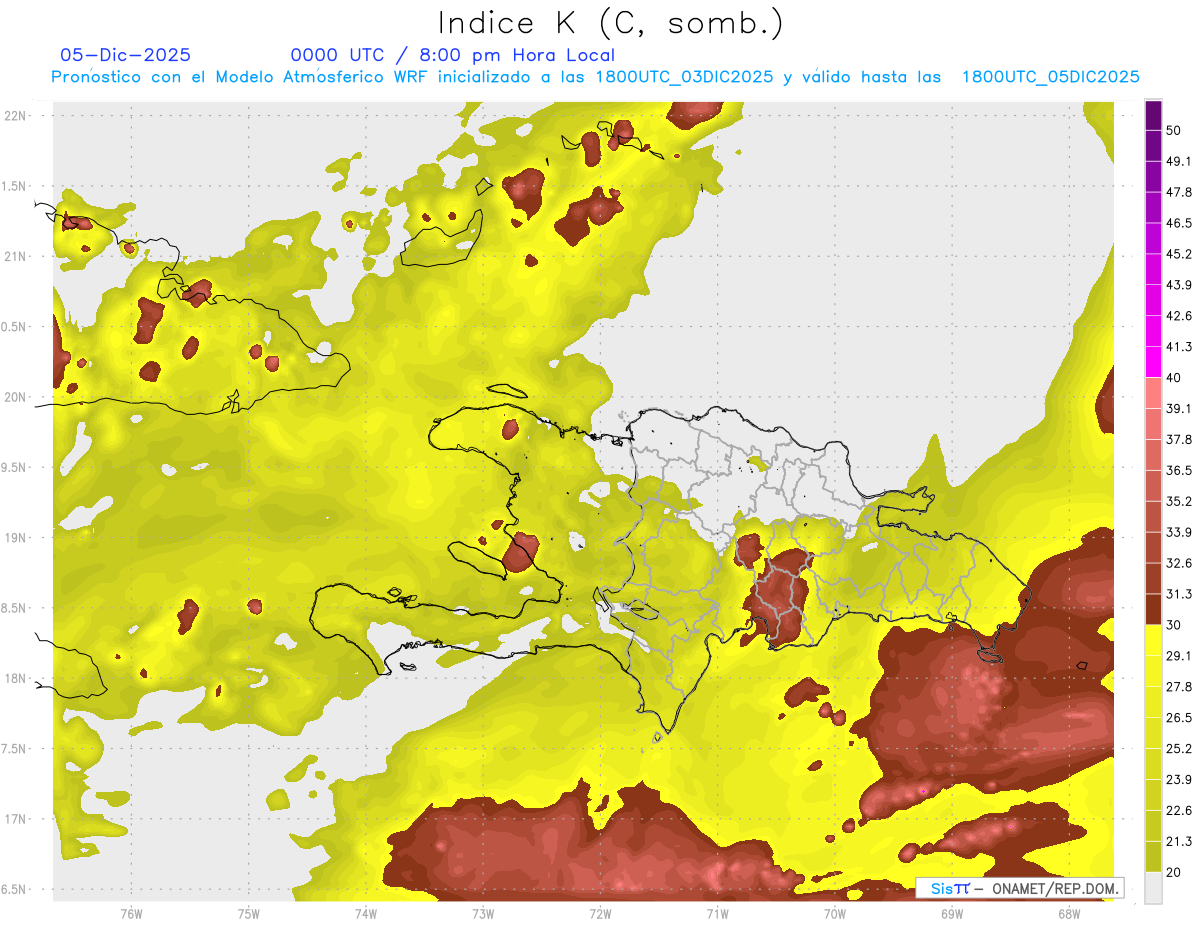Click the "74W" longitude label

coord(366,913)
